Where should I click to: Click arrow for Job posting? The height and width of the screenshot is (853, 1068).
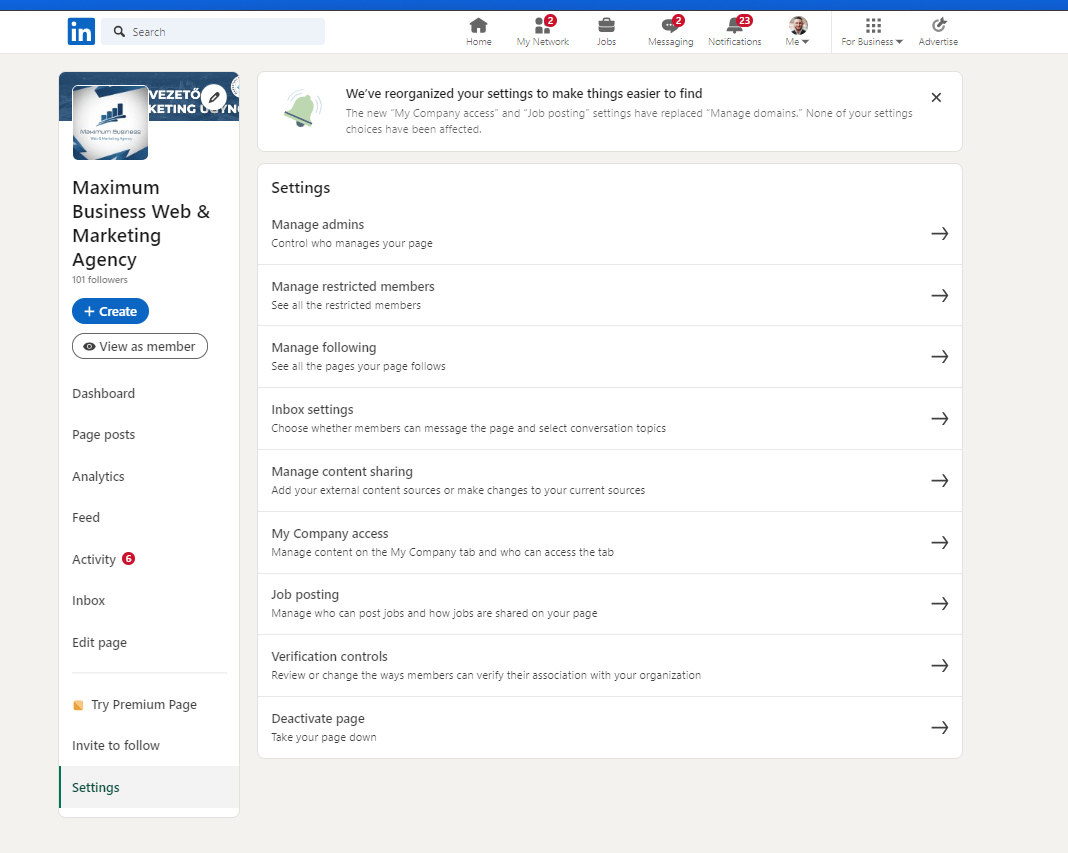click(940, 604)
